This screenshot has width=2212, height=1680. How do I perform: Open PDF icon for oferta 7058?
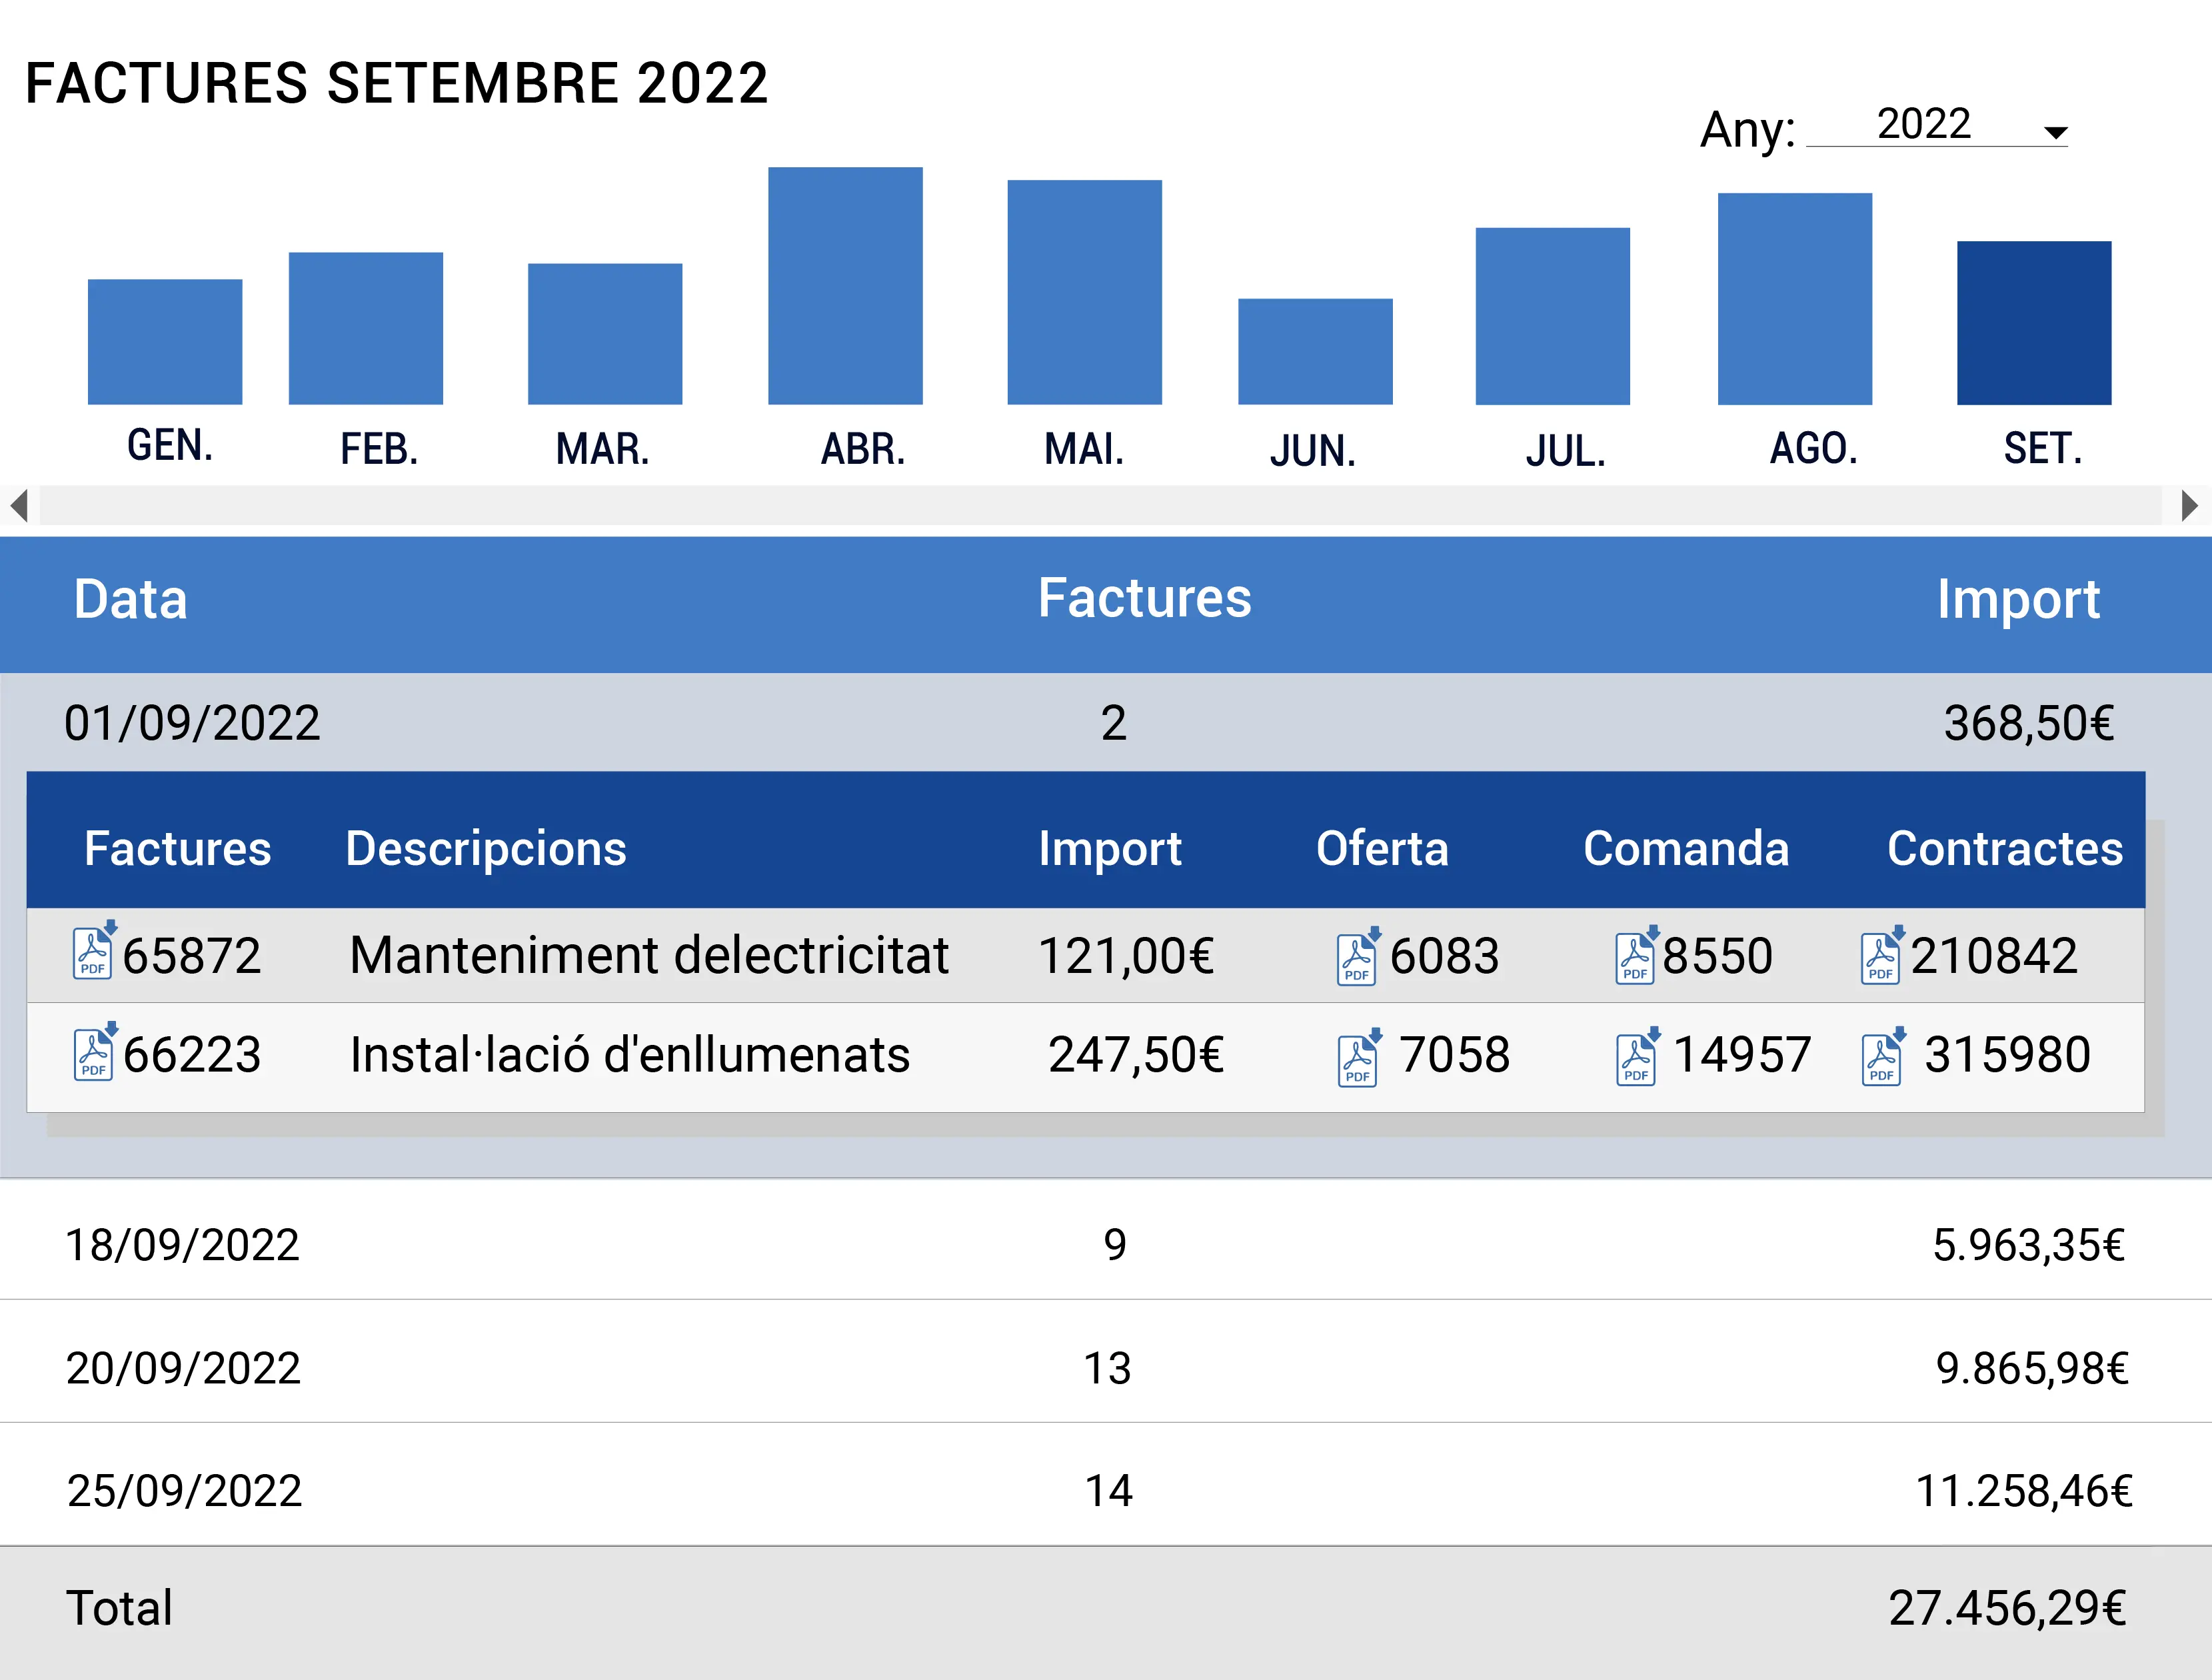coord(1359,1057)
